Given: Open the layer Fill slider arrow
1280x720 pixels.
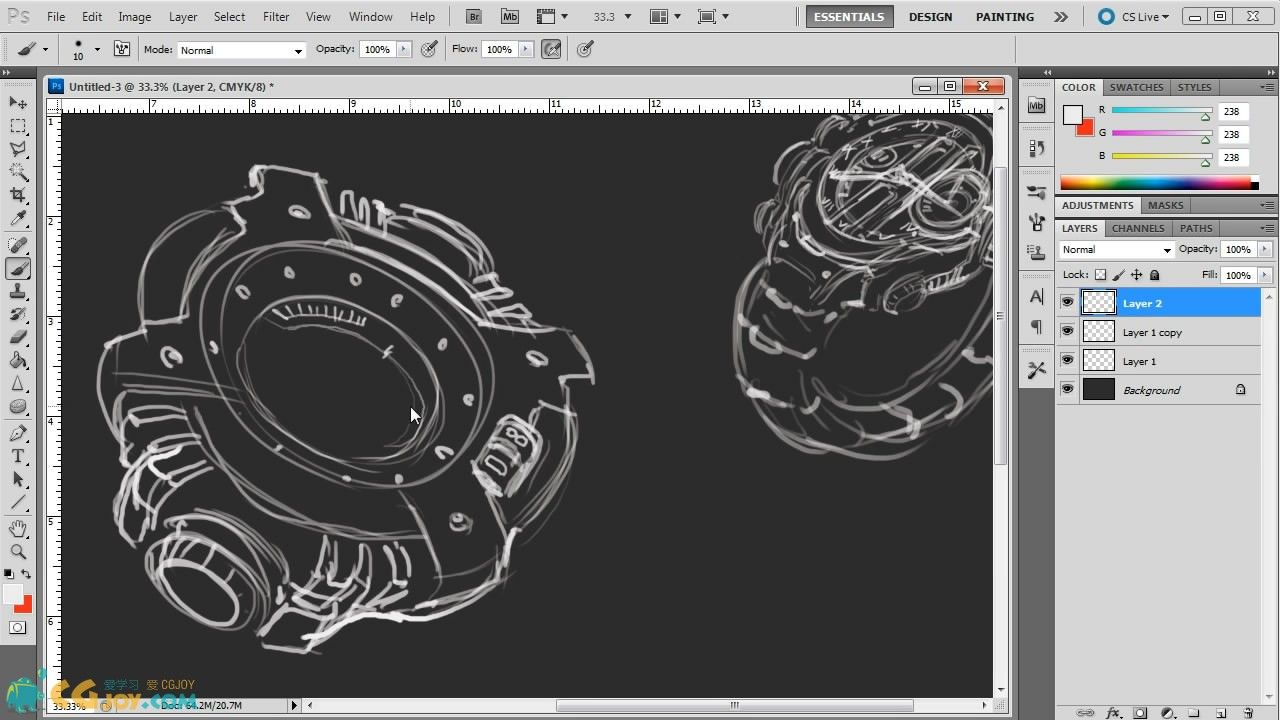Looking at the screenshot, I should click(1265, 275).
